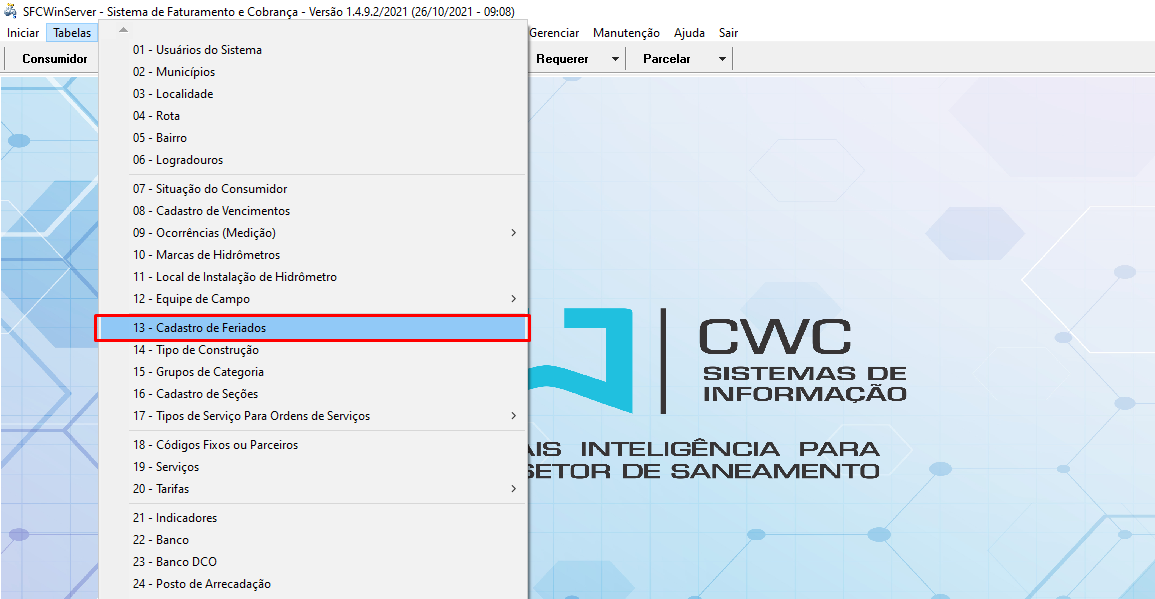Open 01 - Usuários do Sistema
This screenshot has width=1155, height=599.
point(197,50)
